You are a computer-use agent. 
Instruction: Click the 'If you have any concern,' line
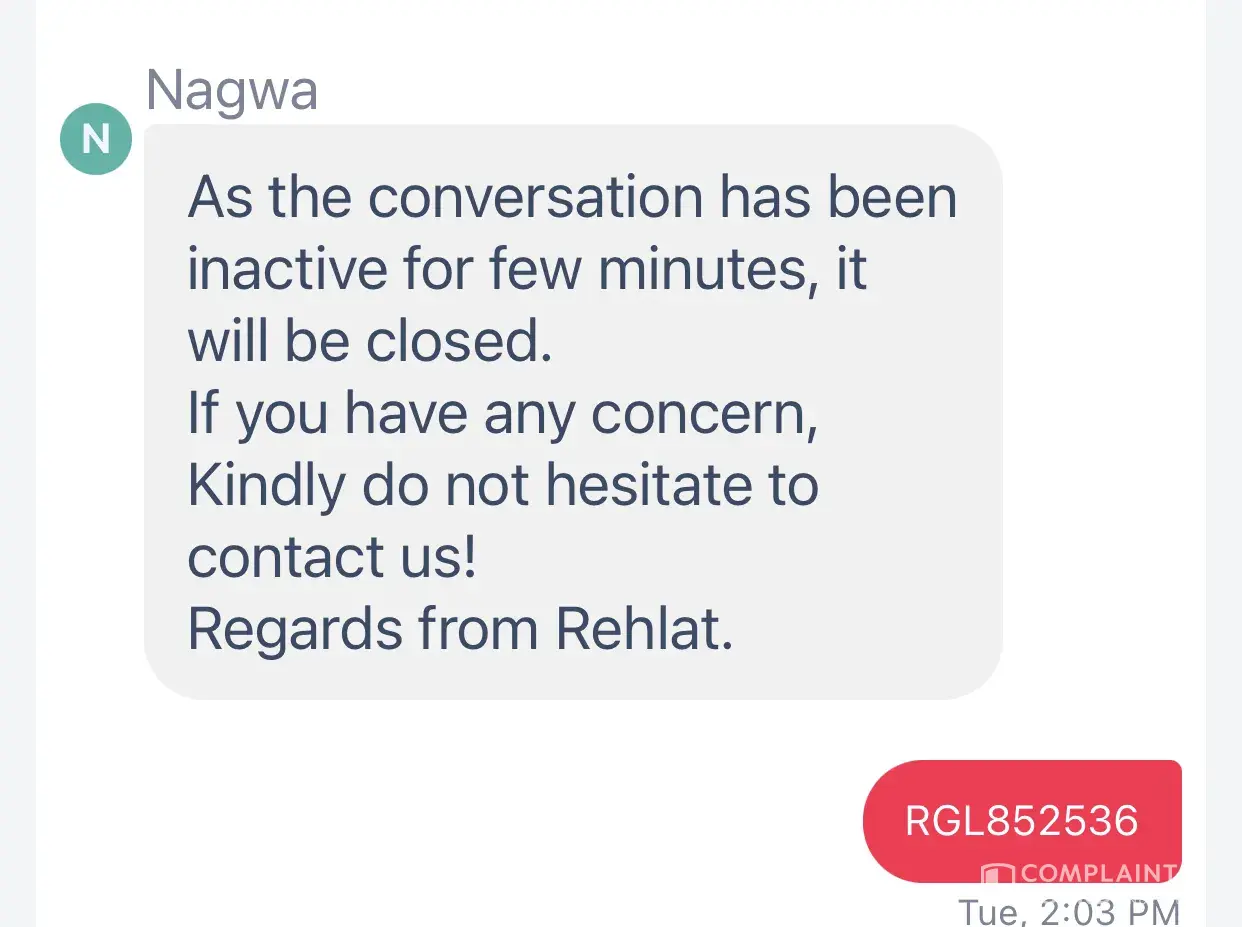point(503,414)
